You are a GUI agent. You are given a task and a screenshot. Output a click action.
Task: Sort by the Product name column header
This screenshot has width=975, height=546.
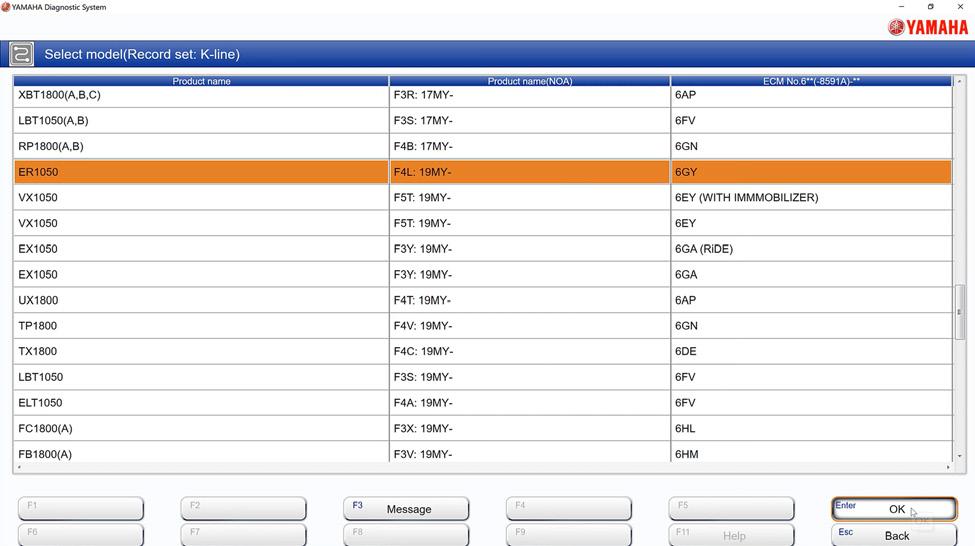201,81
